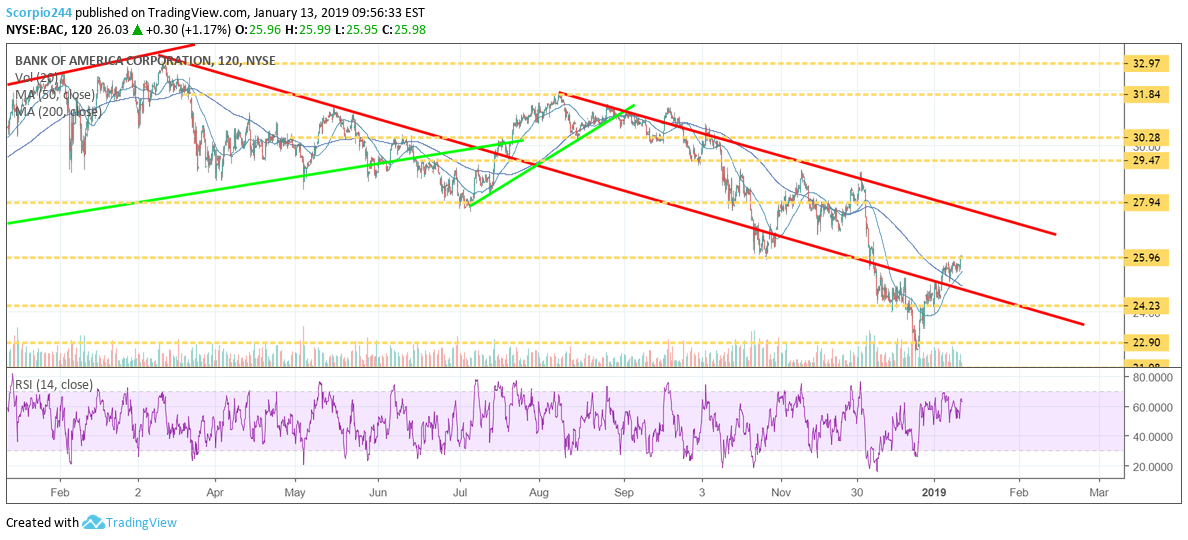The image size is (1188, 540).
Task: Click the Vol (20) indicator label
Action: tap(36, 78)
